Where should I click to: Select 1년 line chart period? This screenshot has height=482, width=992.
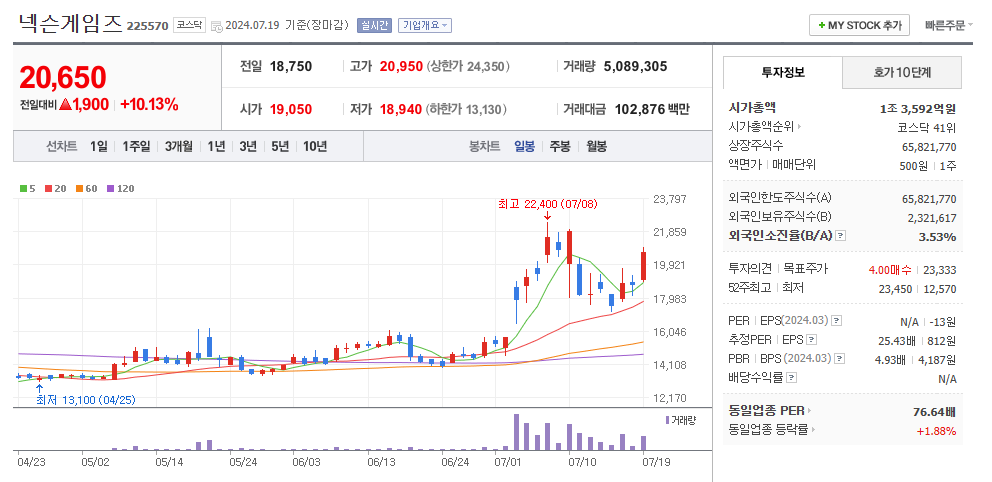(x=216, y=146)
